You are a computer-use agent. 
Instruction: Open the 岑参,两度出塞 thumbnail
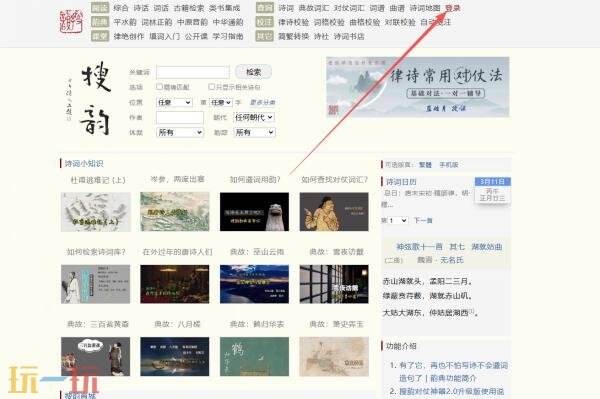(x=175, y=212)
